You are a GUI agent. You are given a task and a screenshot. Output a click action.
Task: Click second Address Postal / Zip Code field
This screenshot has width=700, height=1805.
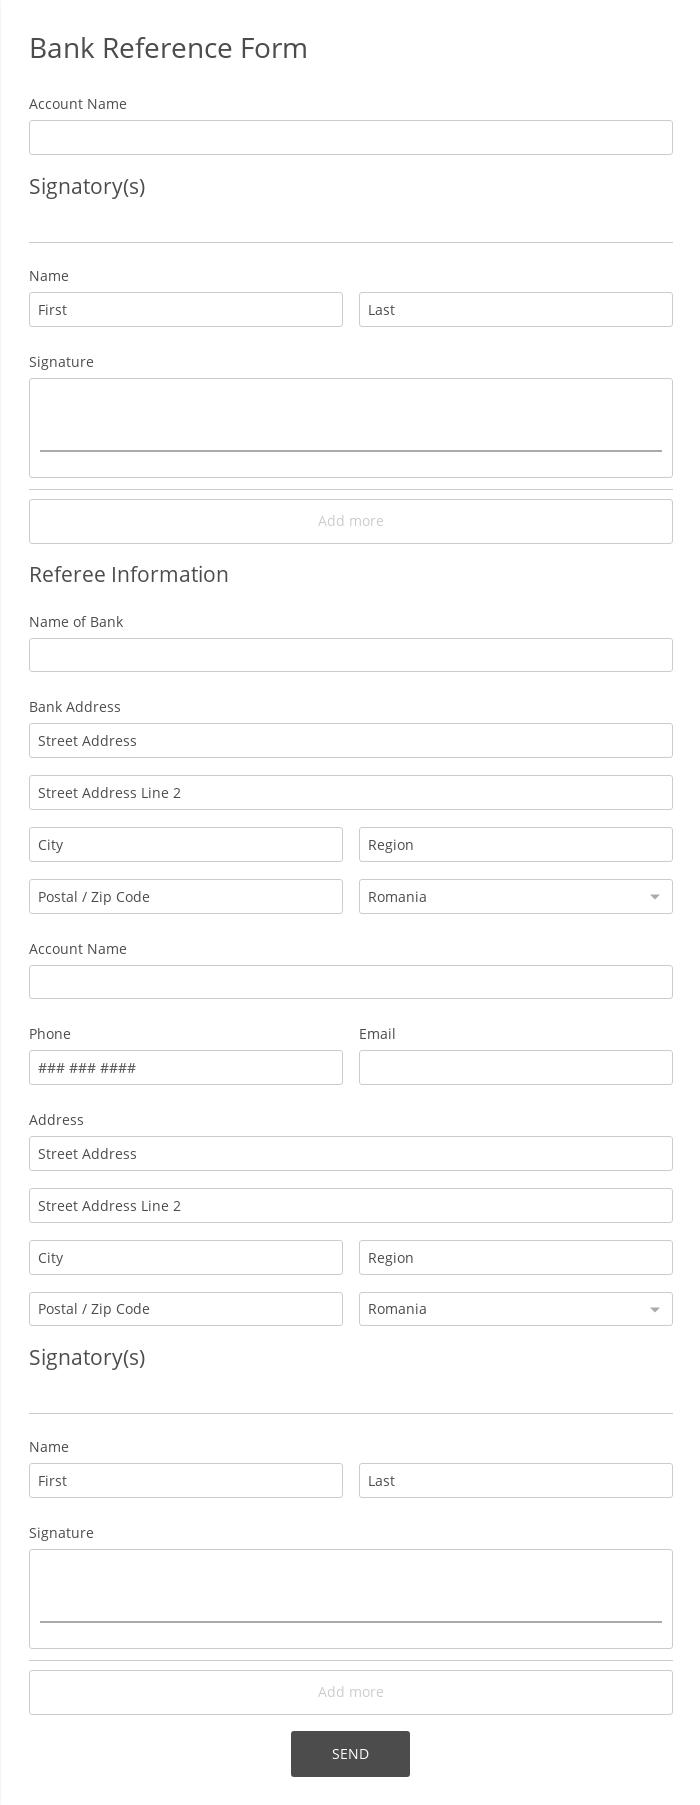click(x=186, y=1309)
